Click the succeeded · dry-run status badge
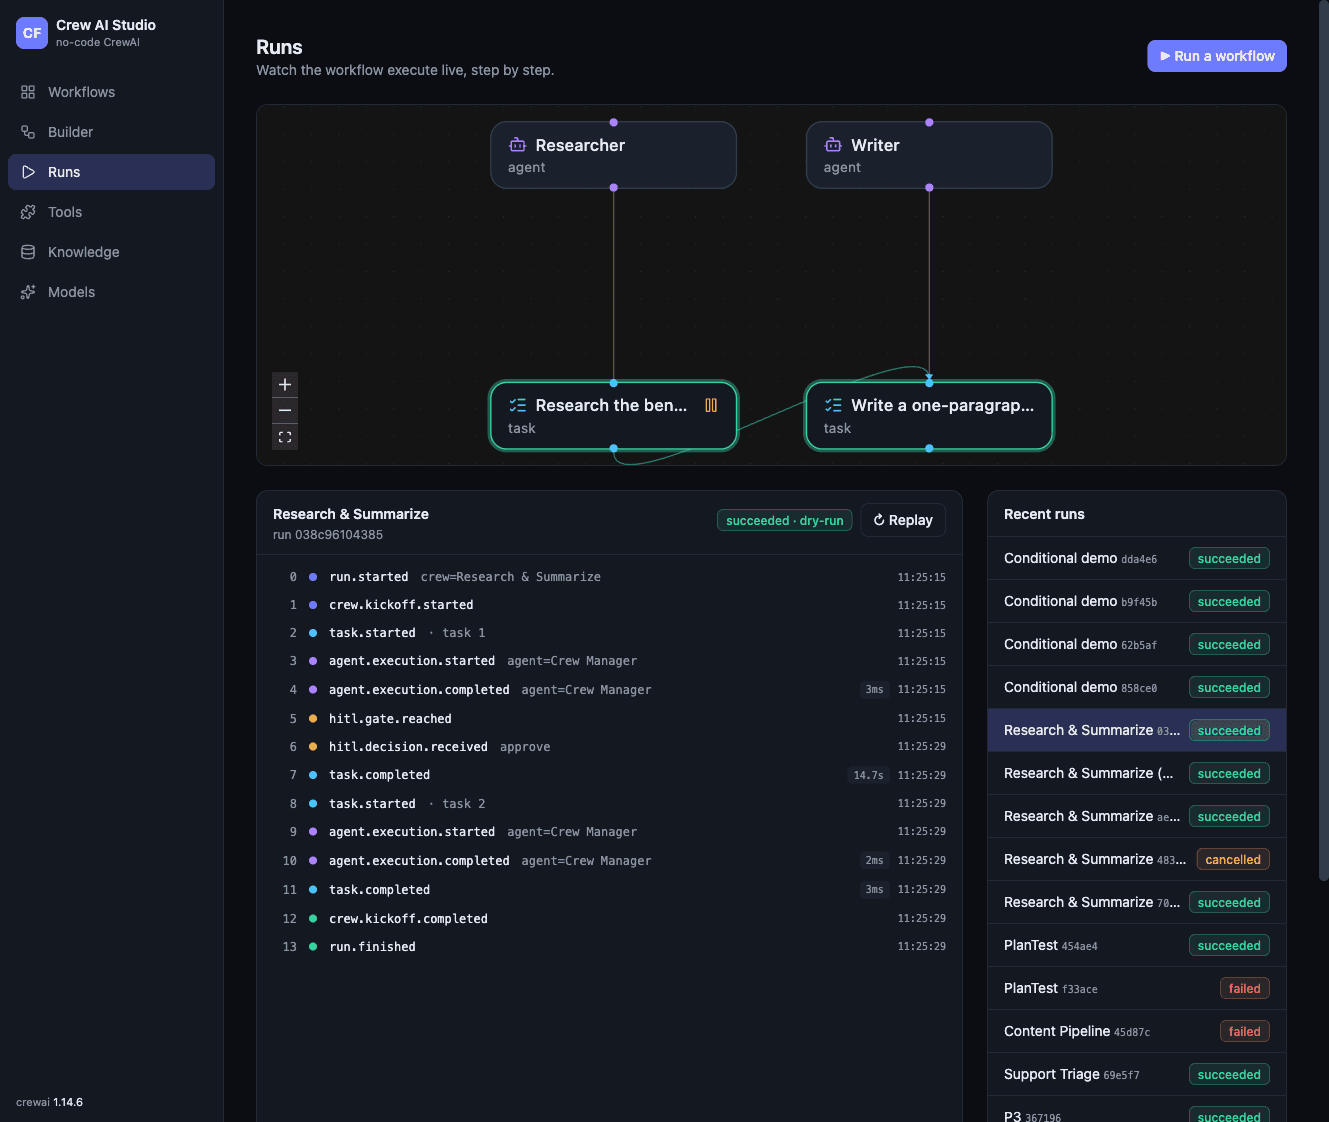The width and height of the screenshot is (1329, 1122). tap(784, 520)
